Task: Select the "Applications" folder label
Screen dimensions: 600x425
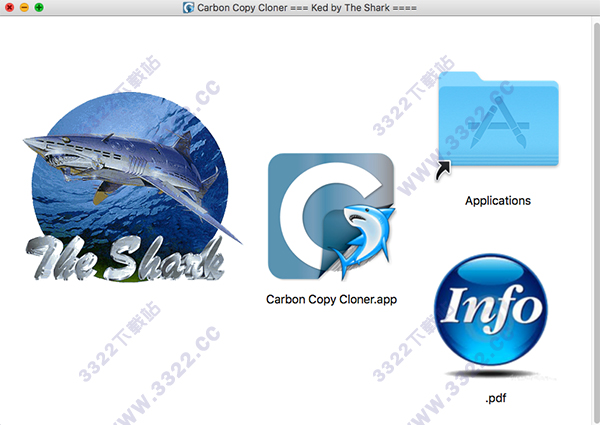Action: 498,200
